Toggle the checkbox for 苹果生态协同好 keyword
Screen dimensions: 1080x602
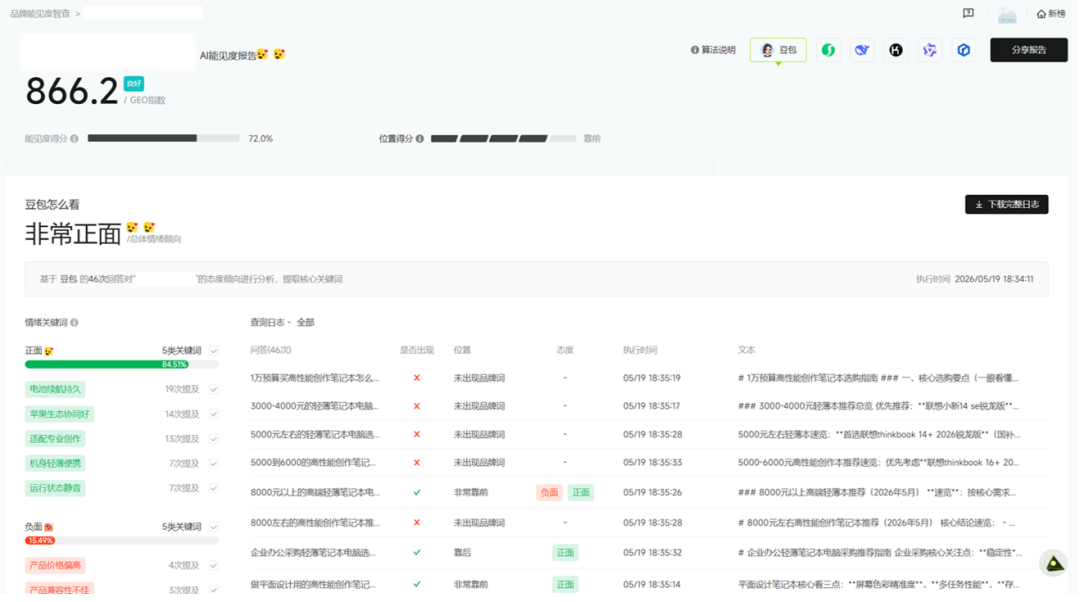pyautogui.click(x=214, y=414)
